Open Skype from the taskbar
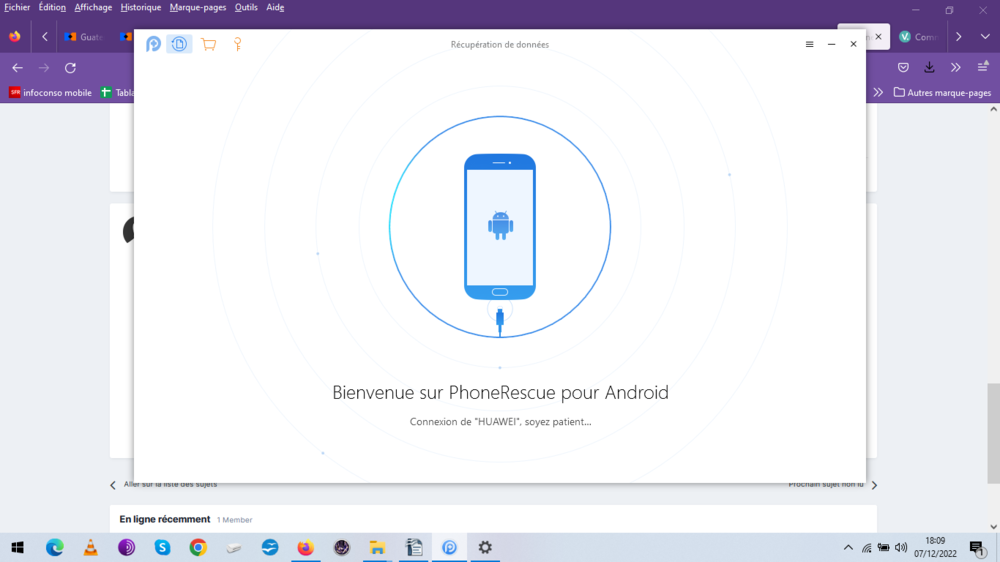 [x=162, y=547]
